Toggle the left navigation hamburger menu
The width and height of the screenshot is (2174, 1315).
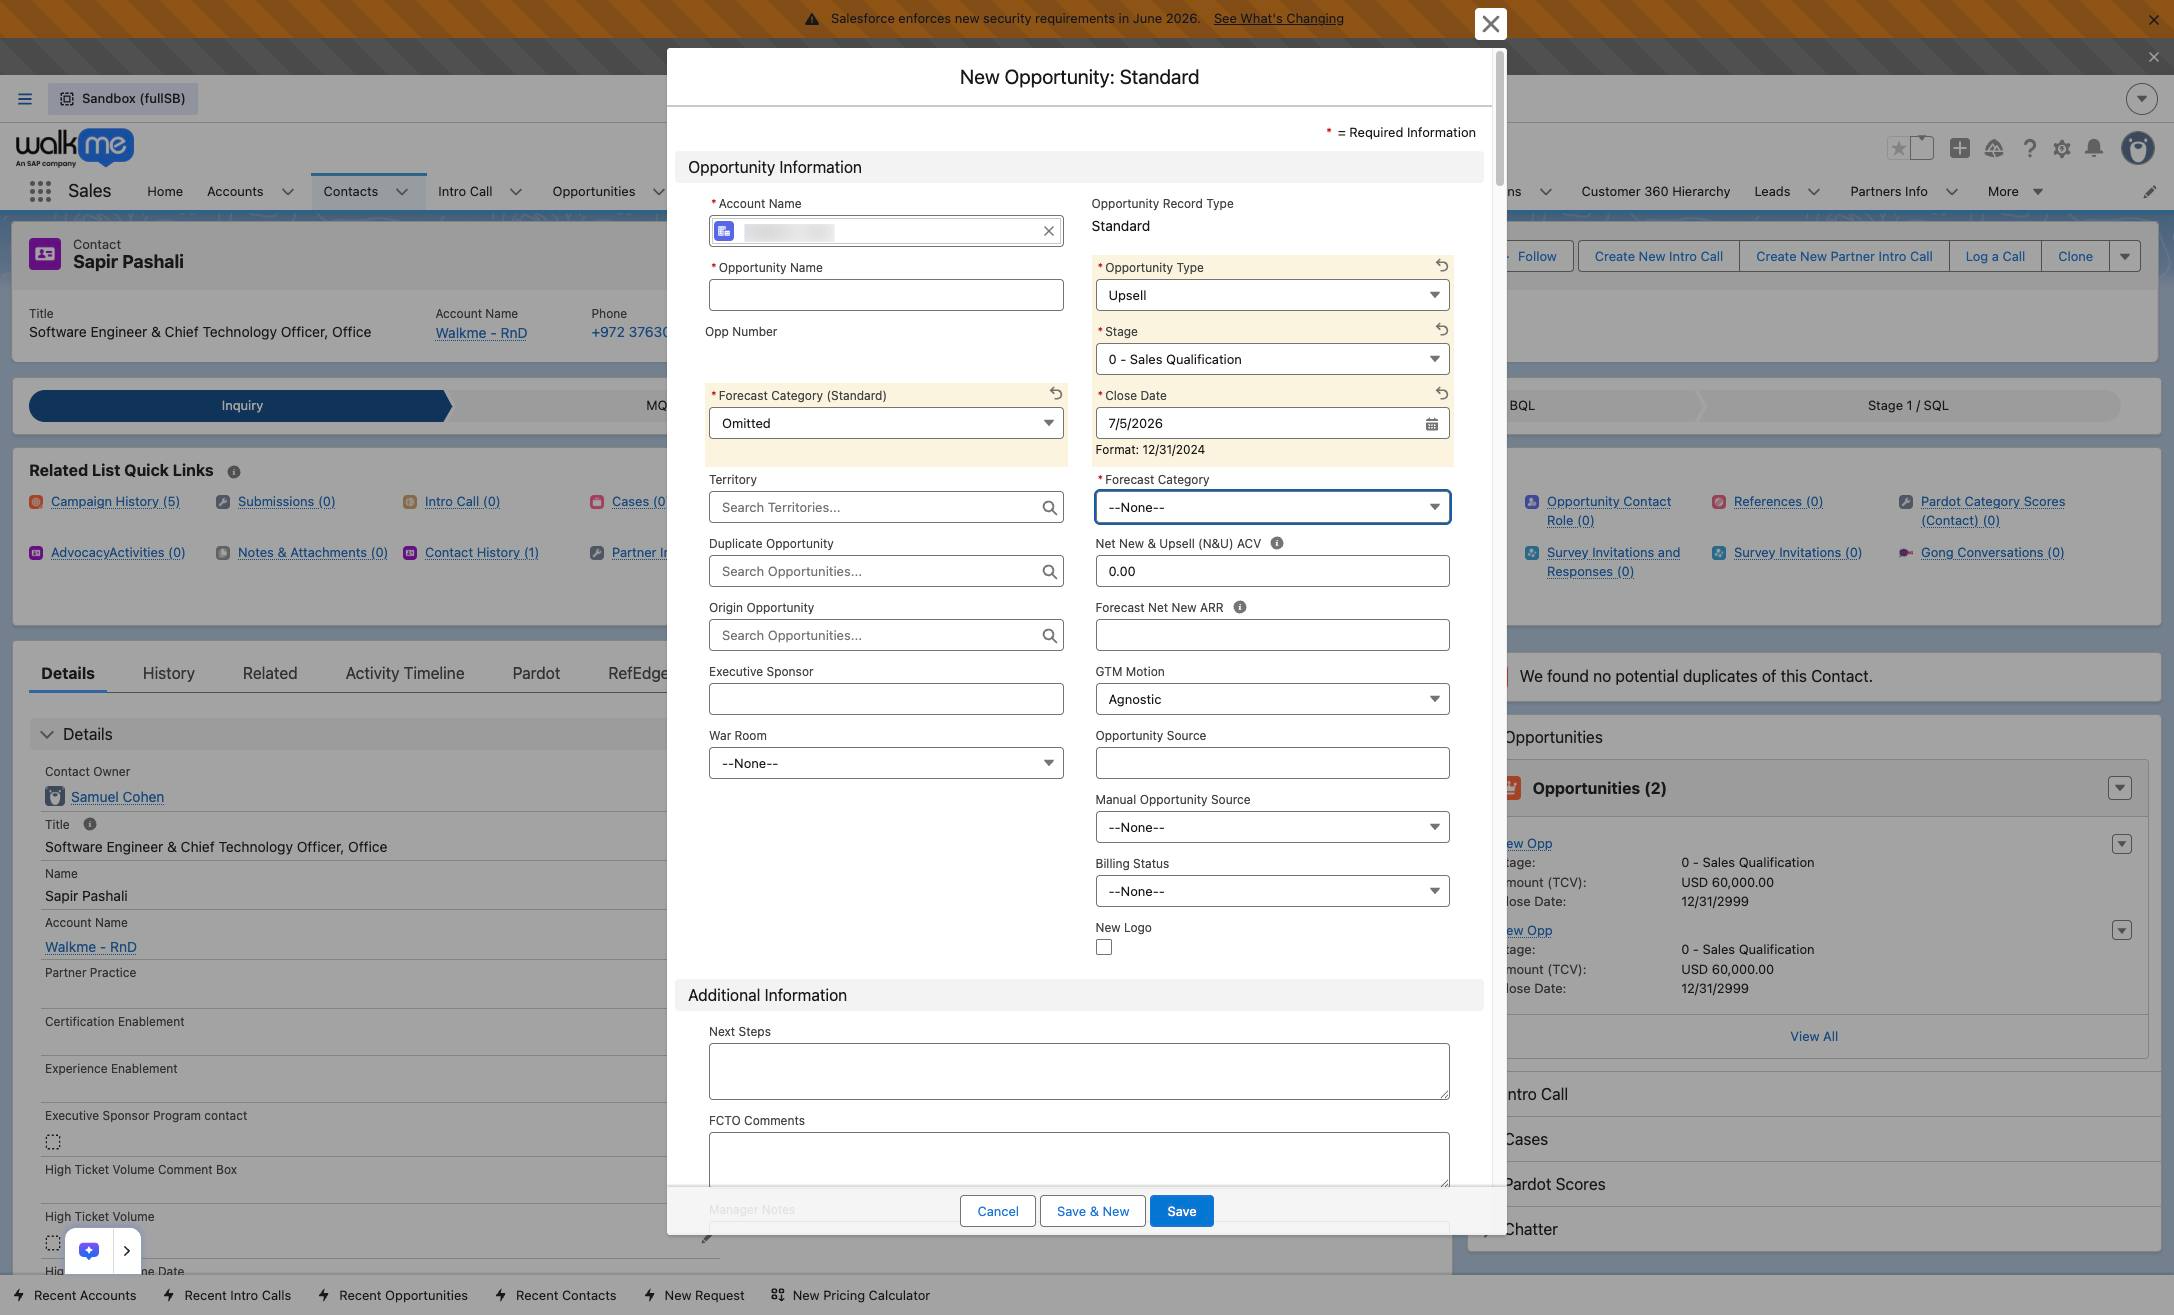tap(25, 99)
